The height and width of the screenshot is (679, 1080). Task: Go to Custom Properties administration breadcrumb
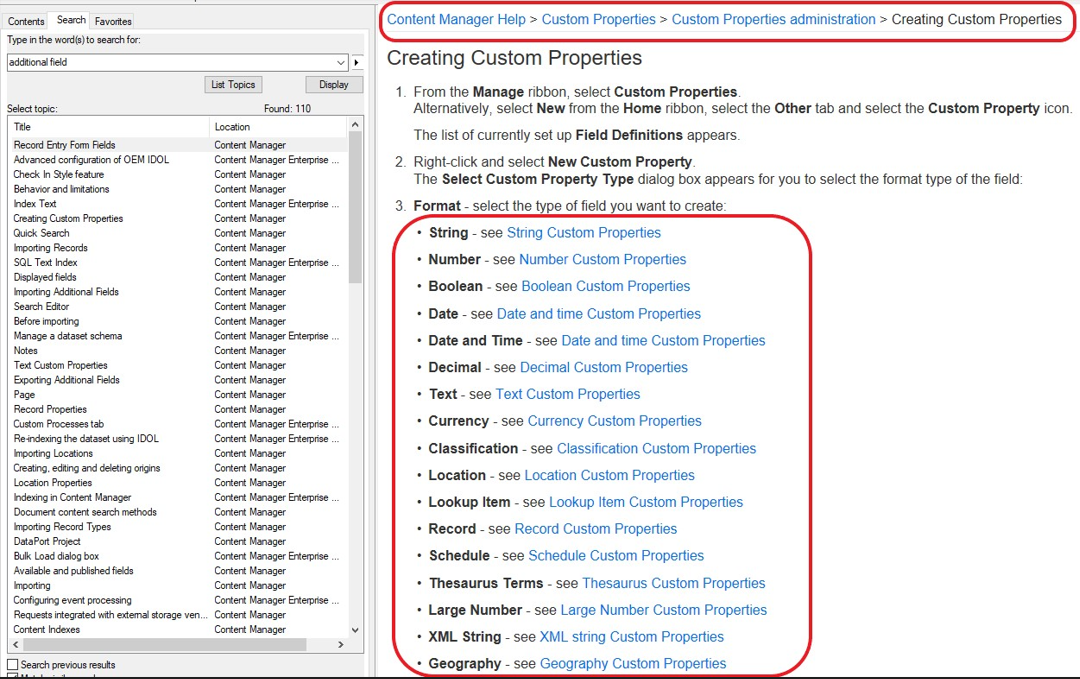click(773, 19)
